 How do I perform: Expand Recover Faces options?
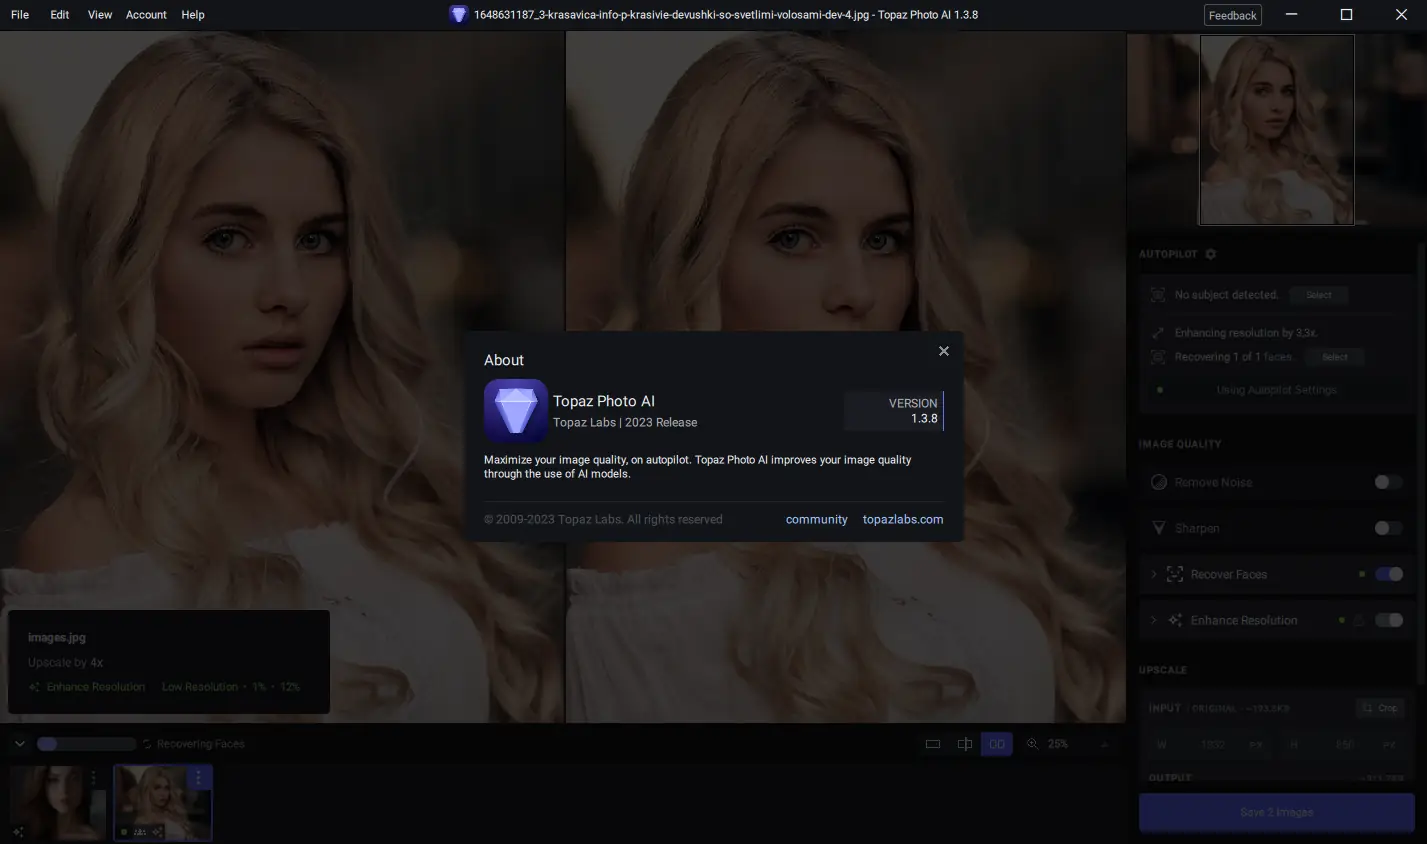(1153, 574)
